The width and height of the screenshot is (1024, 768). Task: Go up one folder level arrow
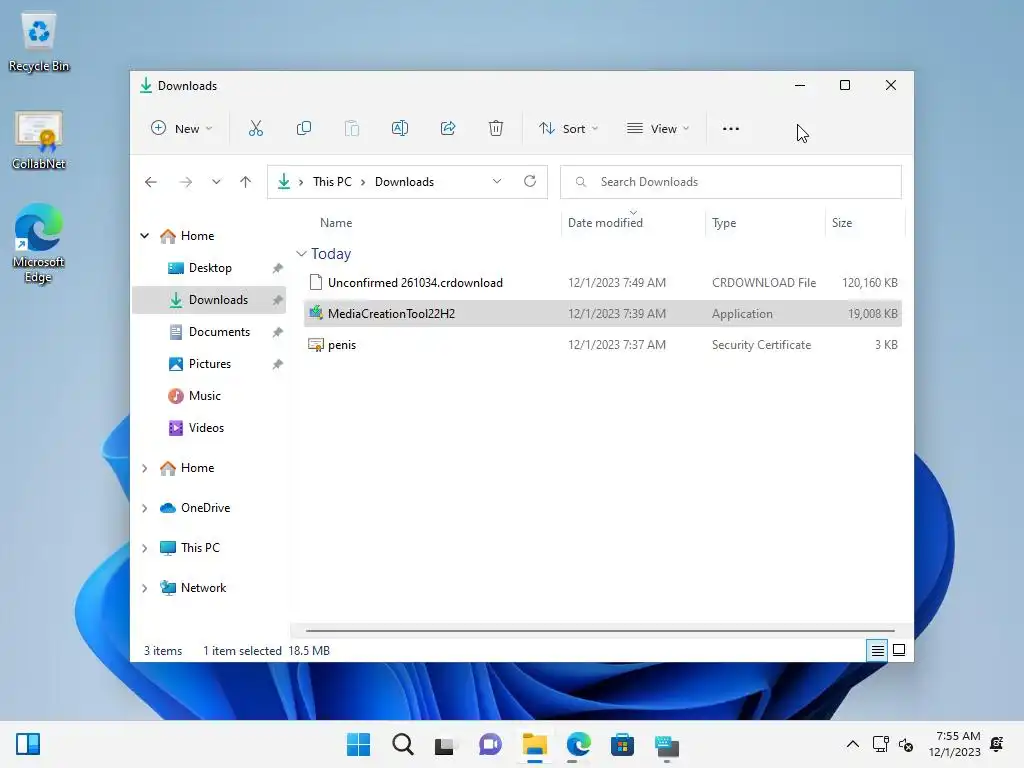tap(246, 182)
